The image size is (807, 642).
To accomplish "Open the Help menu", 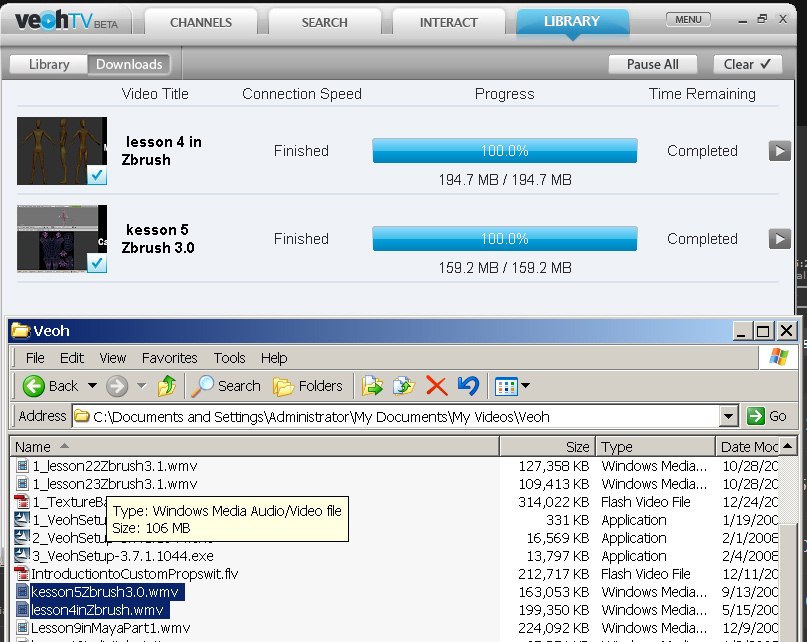I will 274,358.
